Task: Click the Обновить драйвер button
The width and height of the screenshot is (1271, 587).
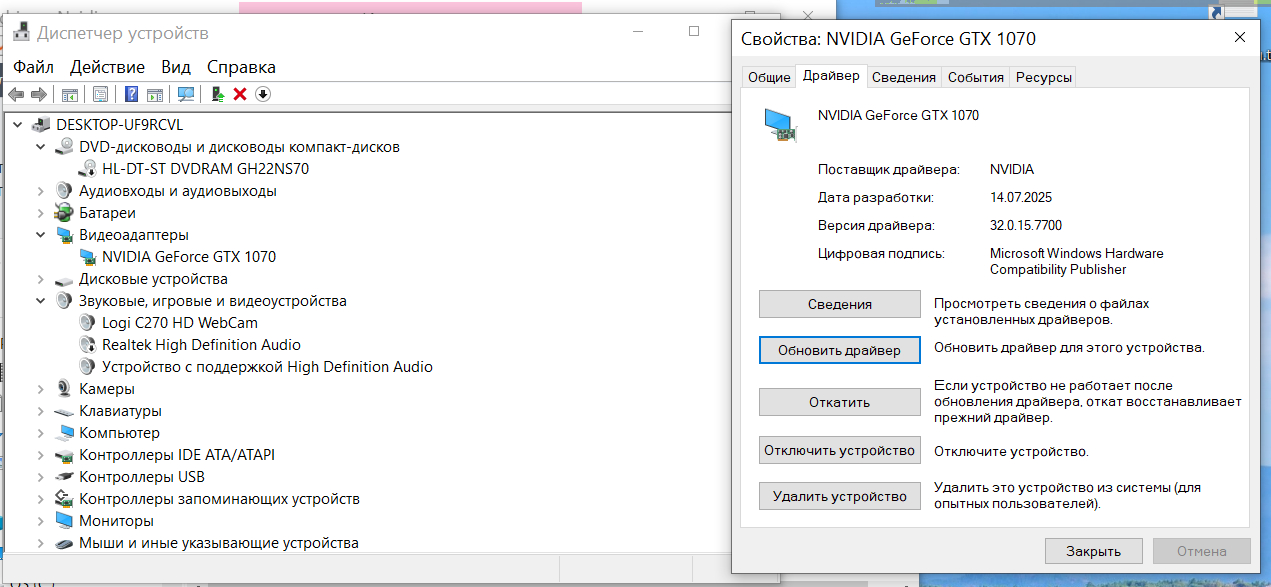Action: tap(839, 350)
